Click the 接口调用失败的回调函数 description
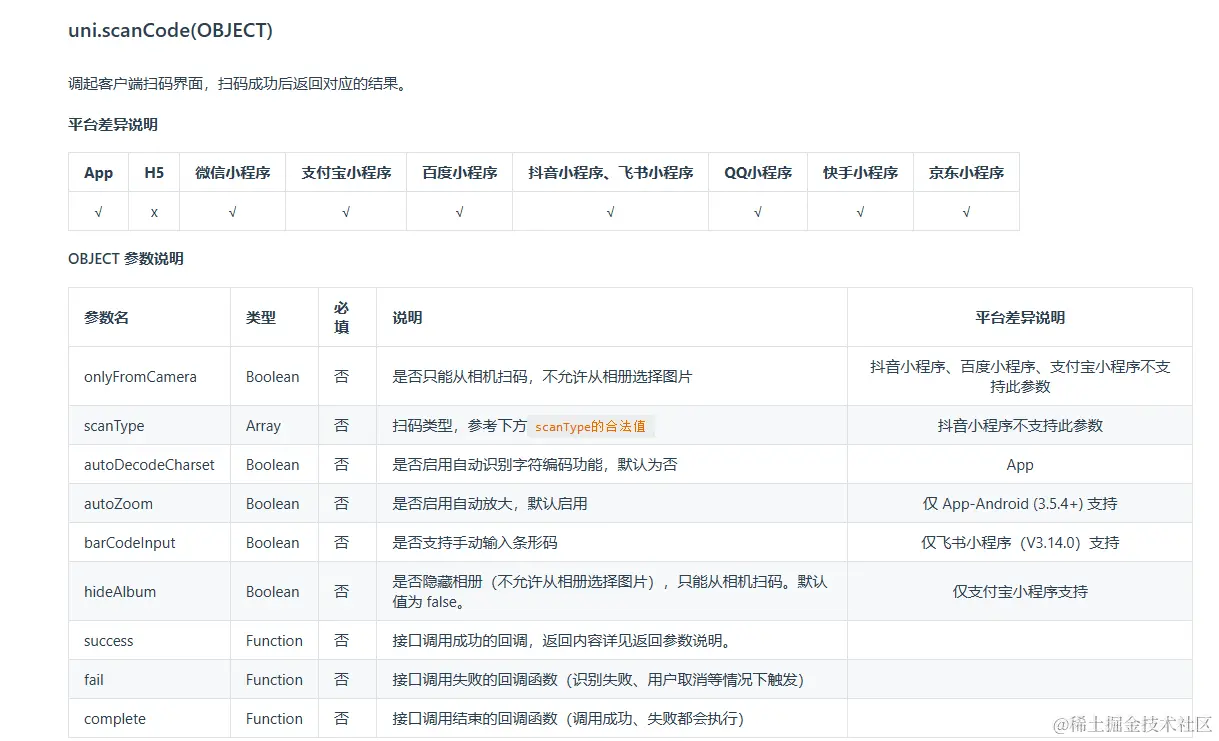1219x741 pixels. [598, 680]
